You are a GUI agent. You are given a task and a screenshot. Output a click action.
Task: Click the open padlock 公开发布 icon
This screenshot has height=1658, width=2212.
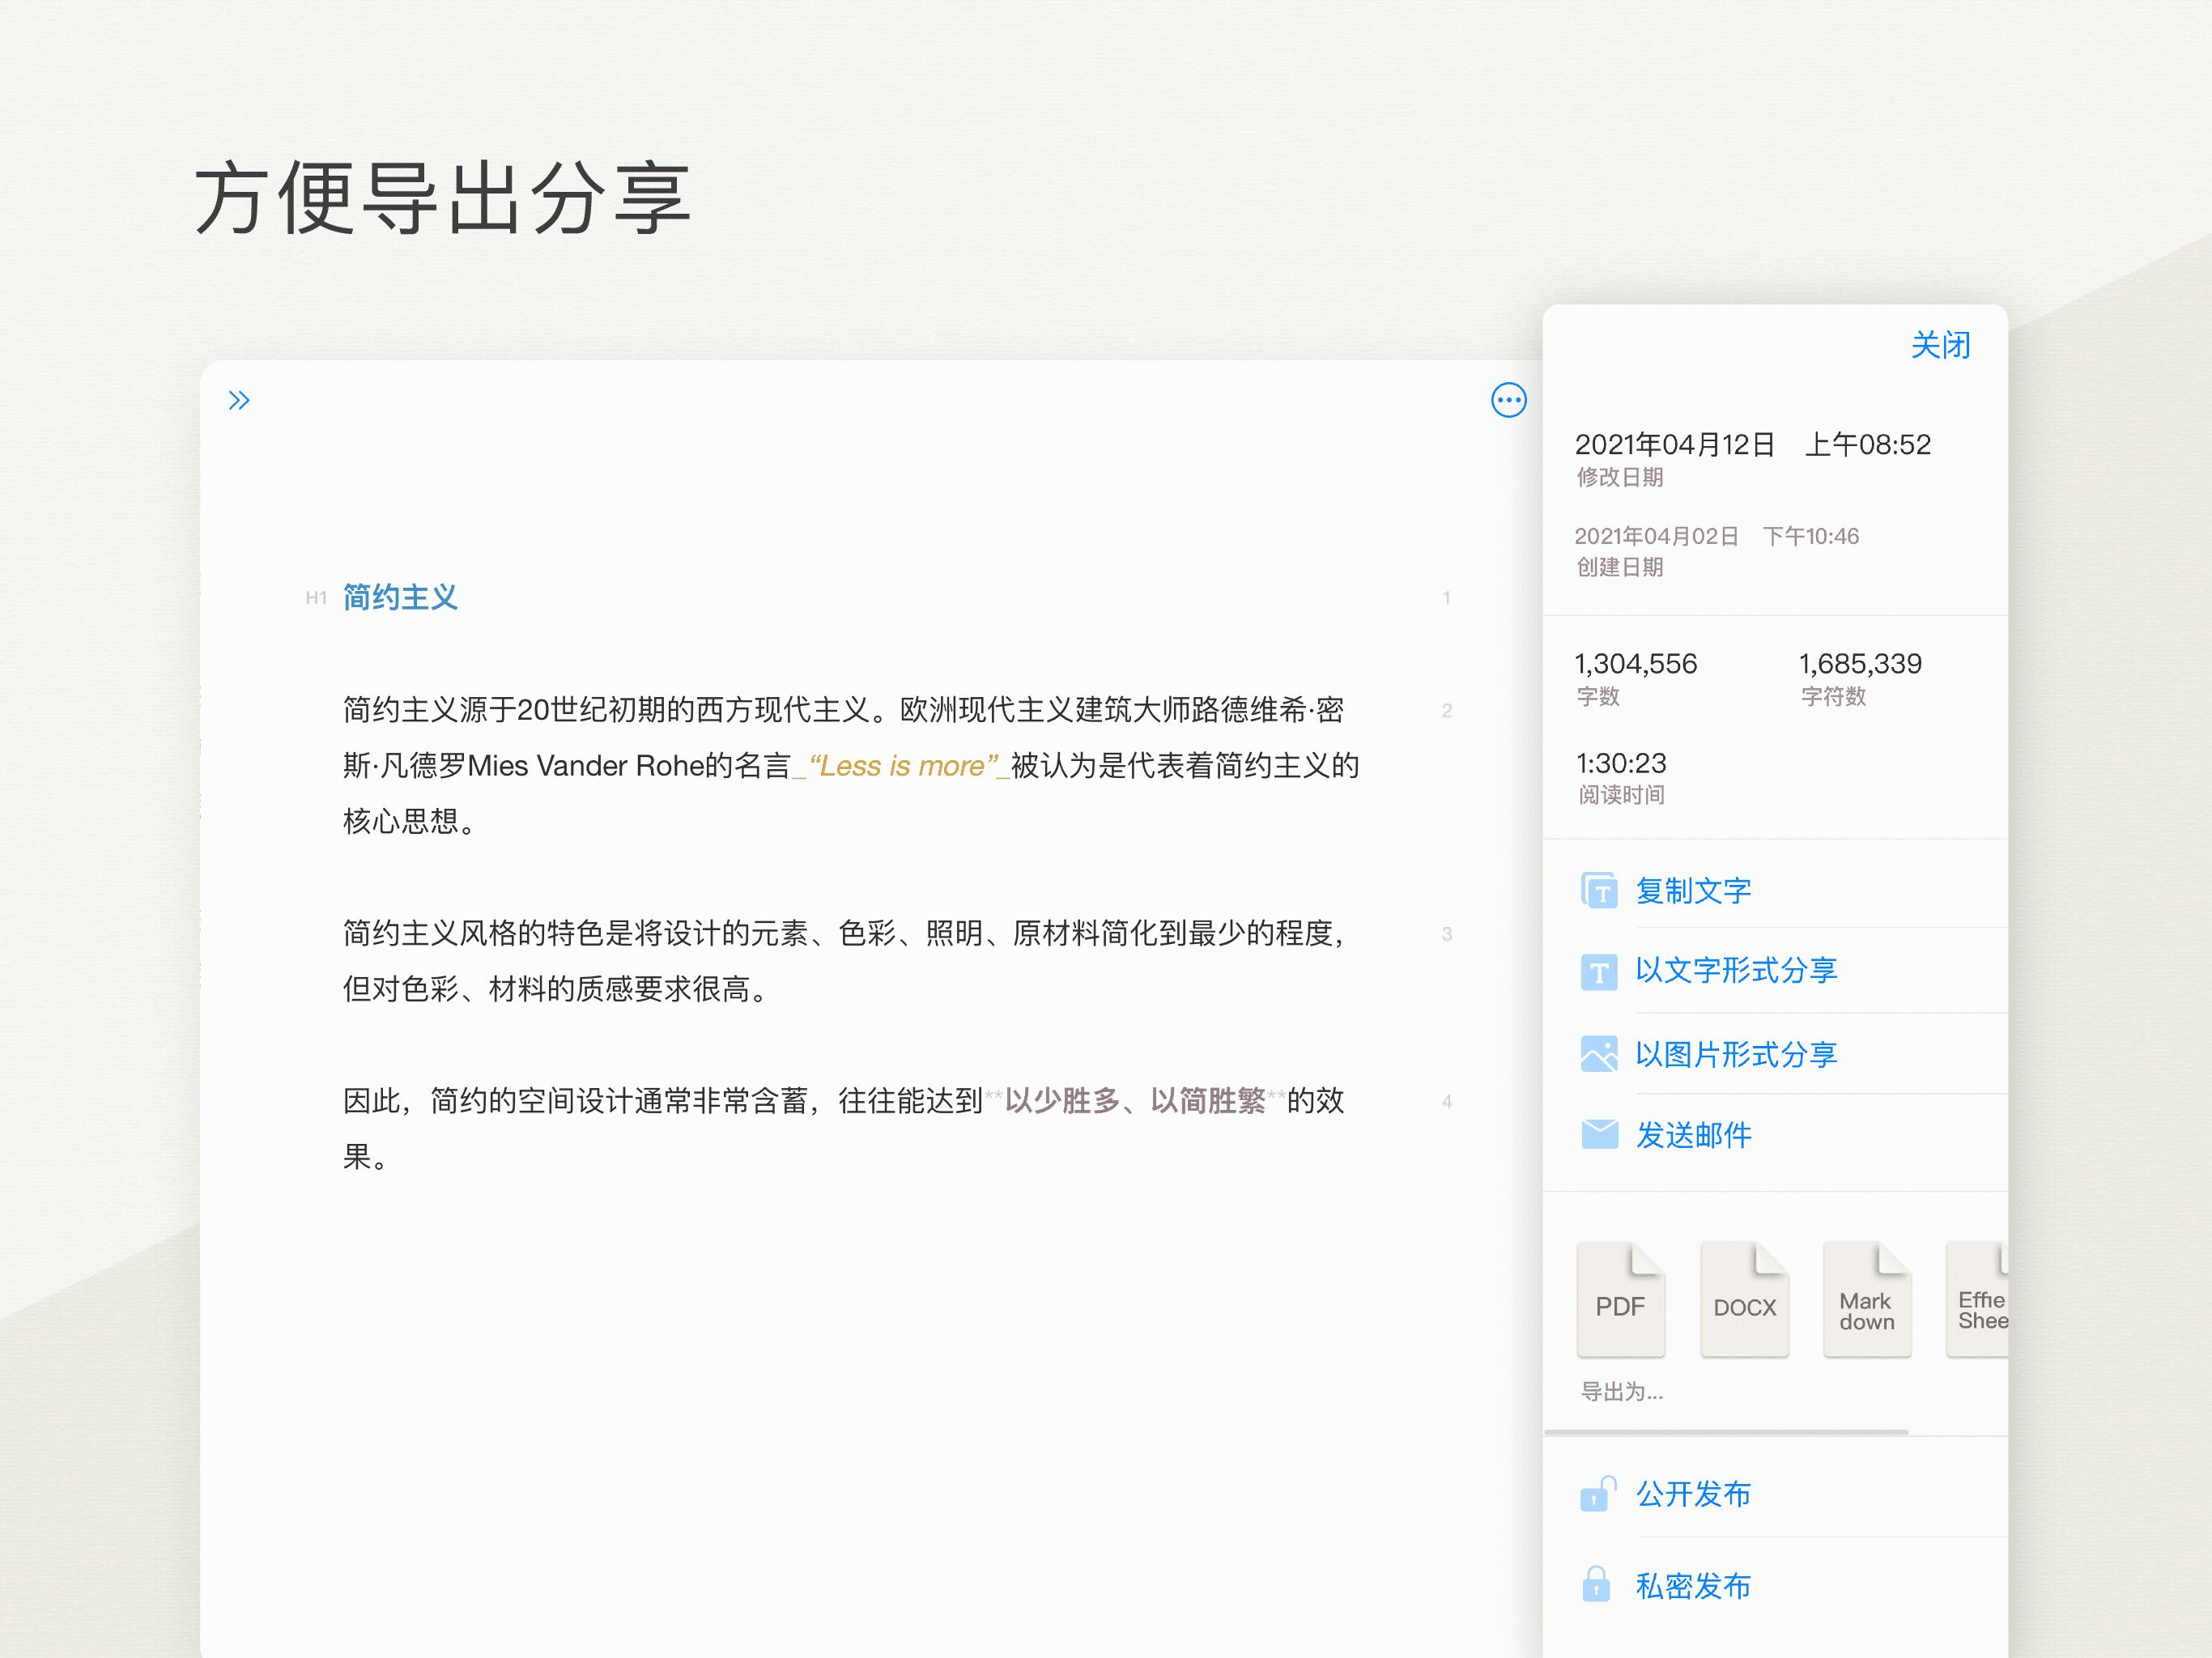coord(1597,1494)
